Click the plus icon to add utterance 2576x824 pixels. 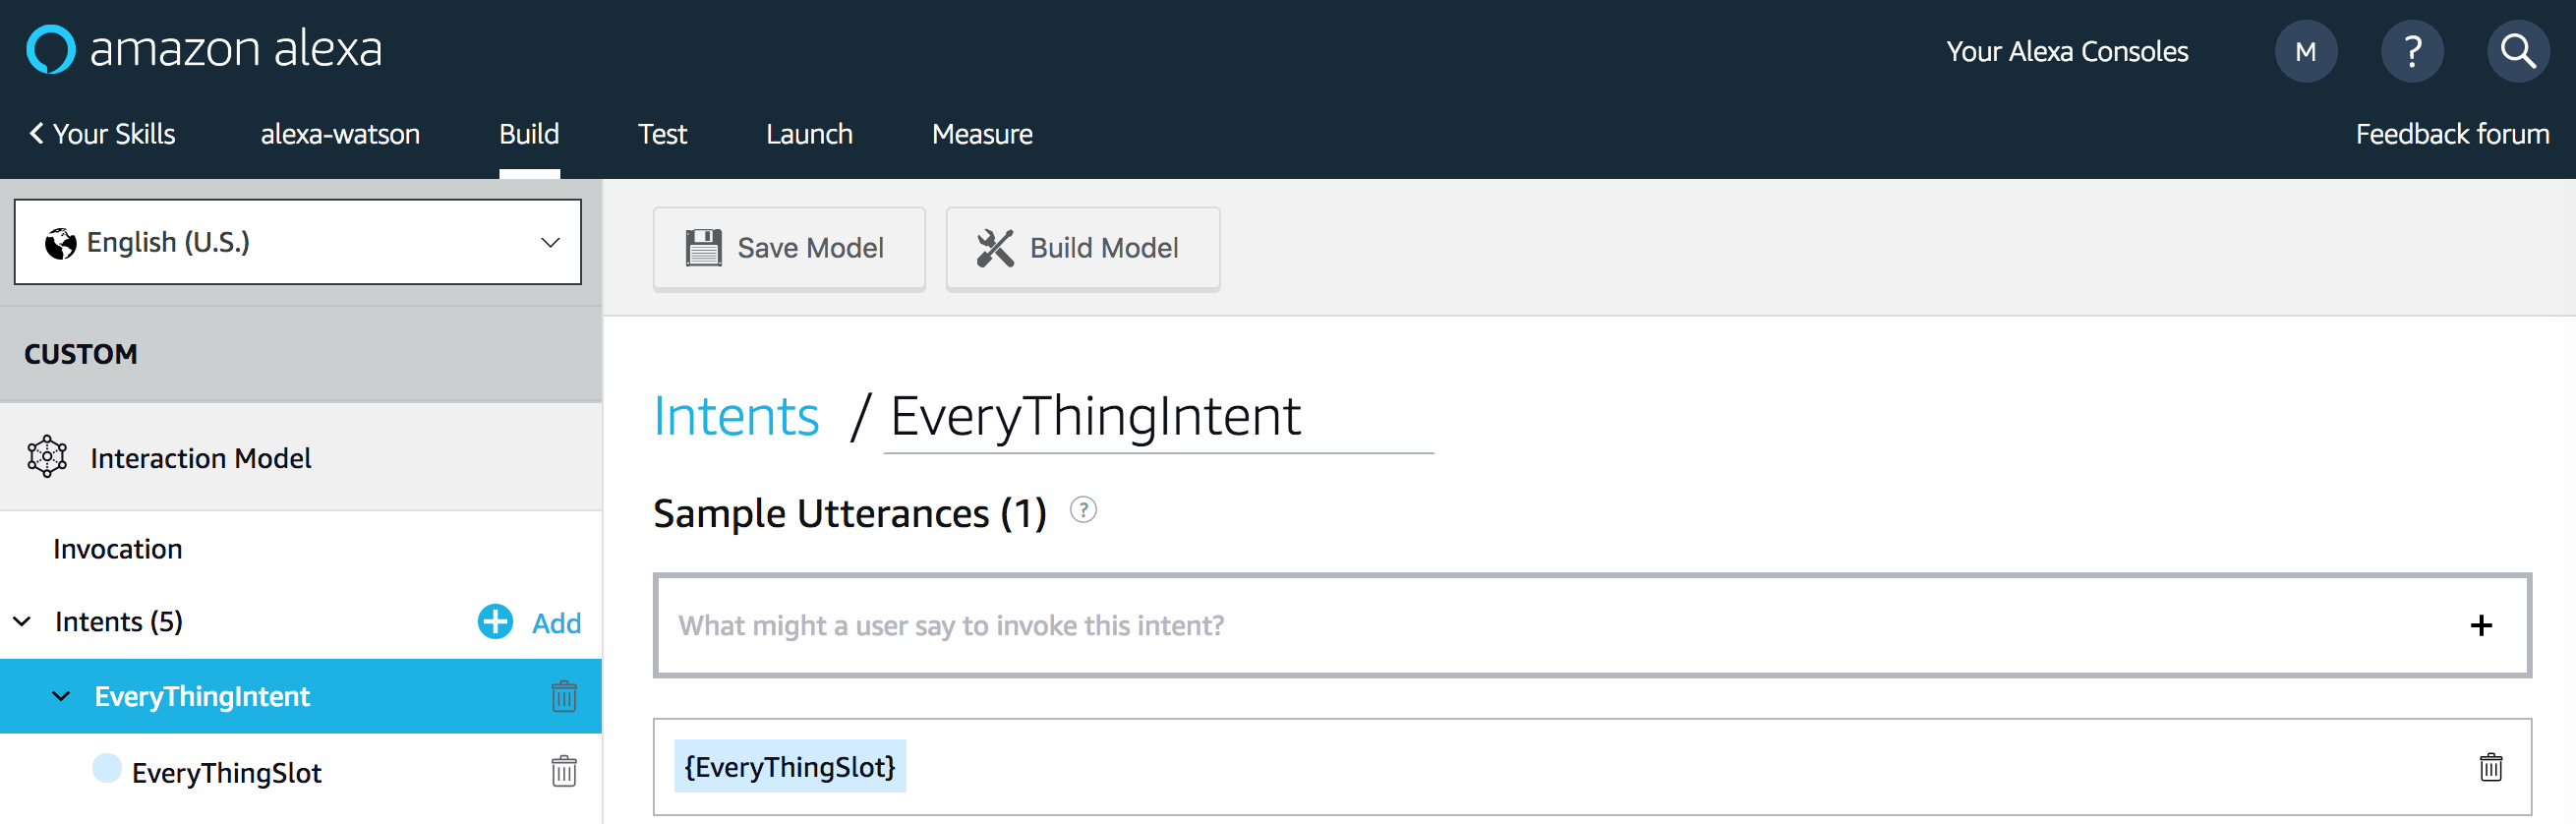(x=2480, y=626)
